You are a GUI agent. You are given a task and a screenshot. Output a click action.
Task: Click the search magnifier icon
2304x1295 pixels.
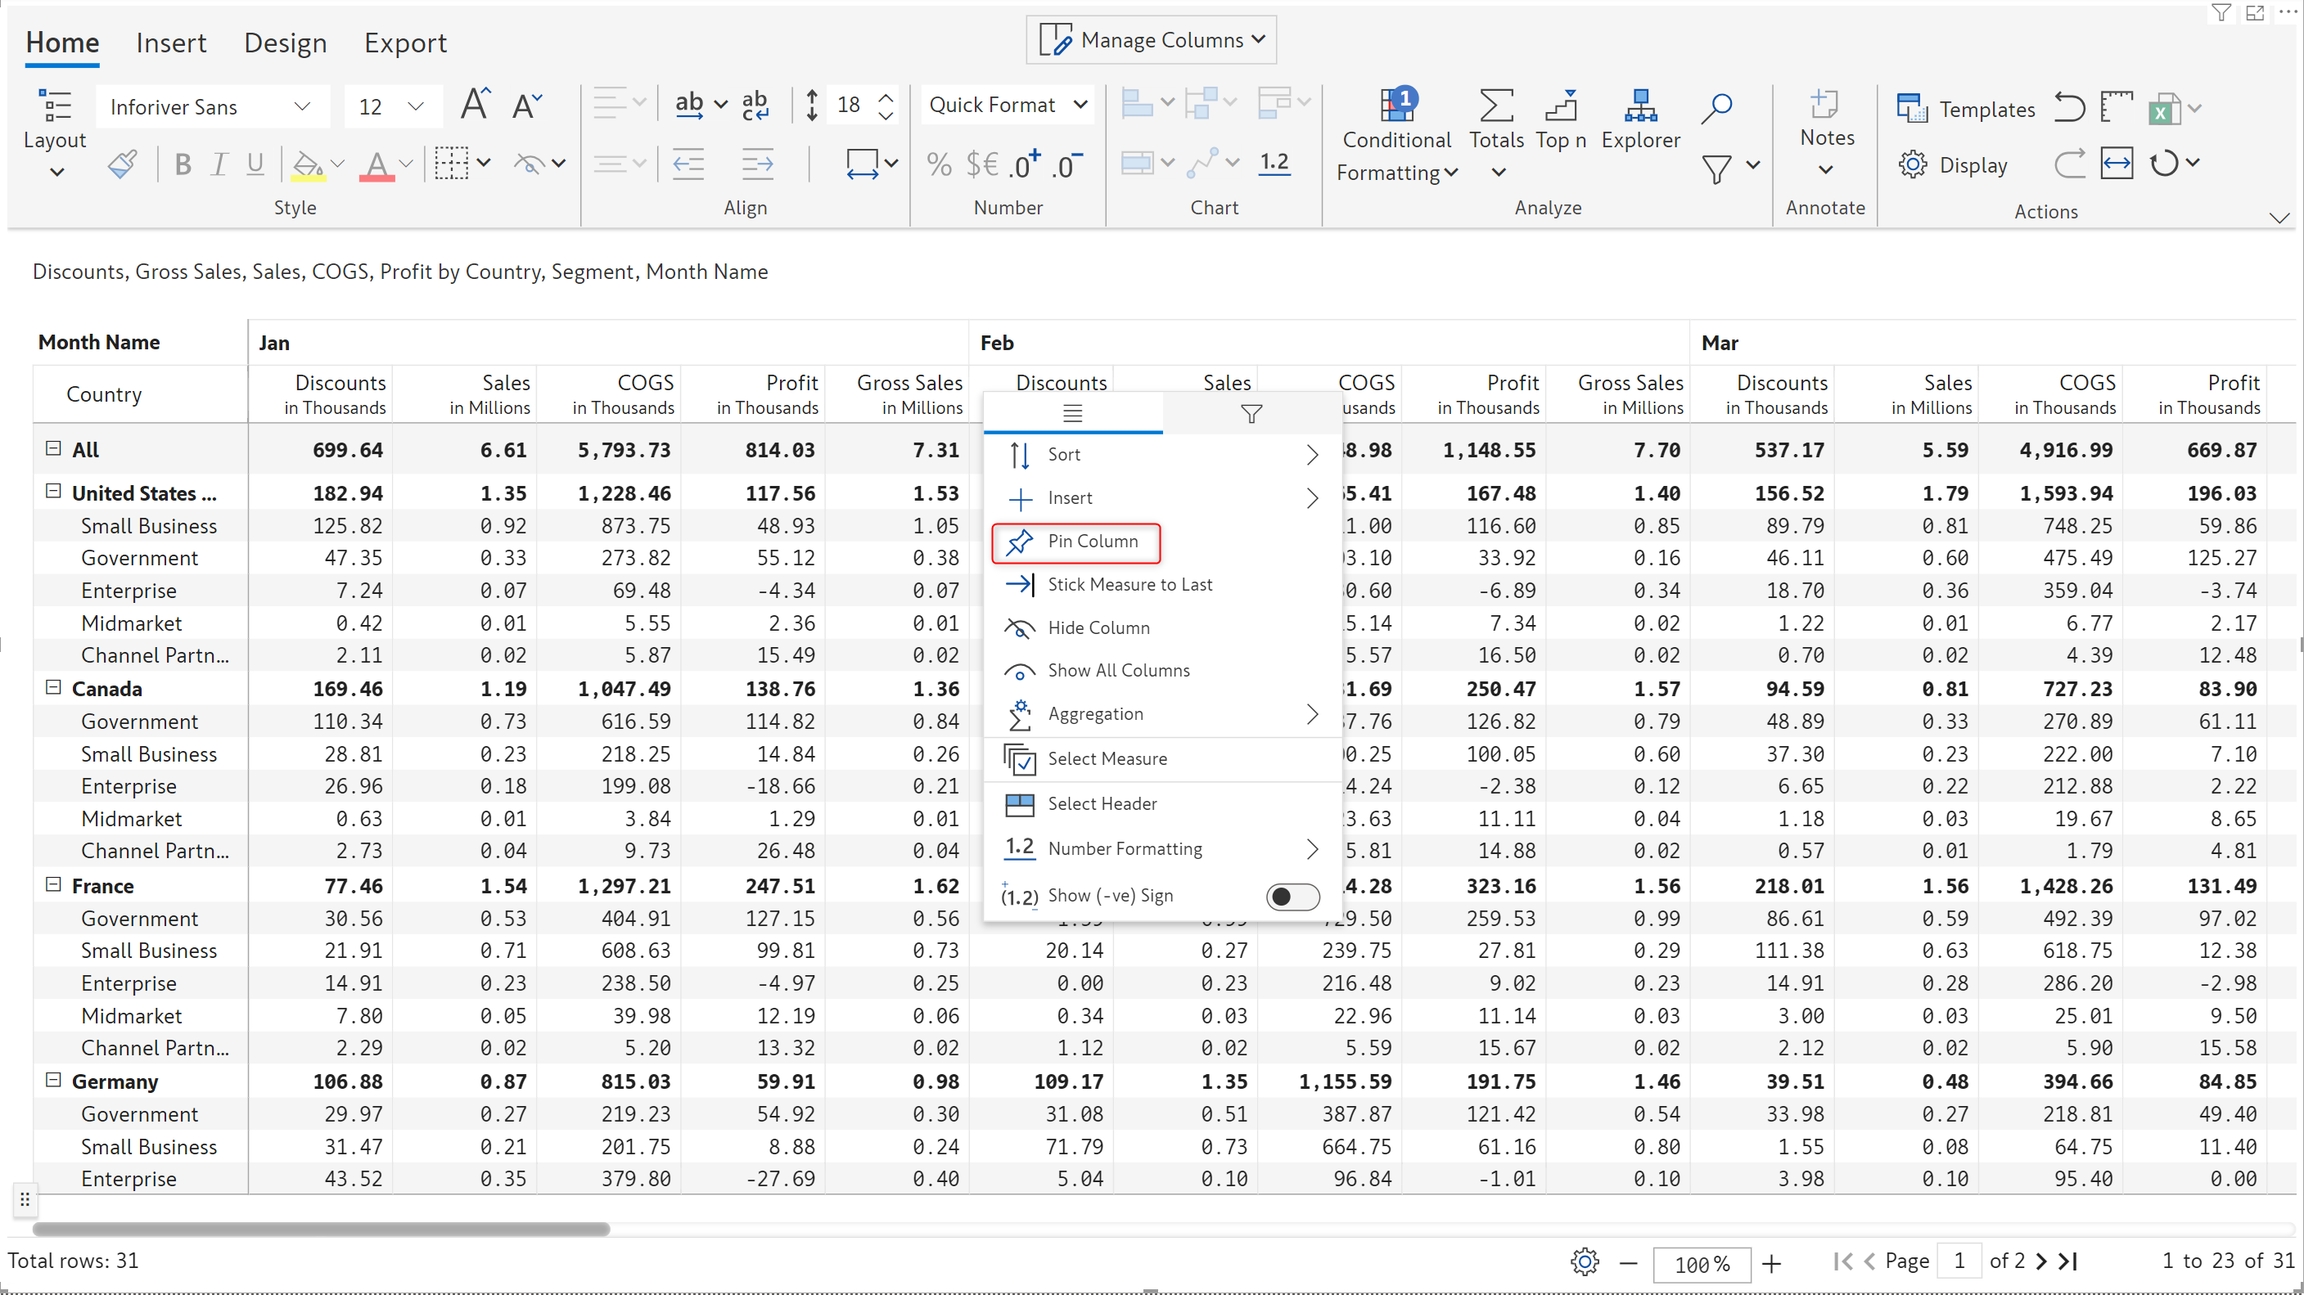[1716, 107]
